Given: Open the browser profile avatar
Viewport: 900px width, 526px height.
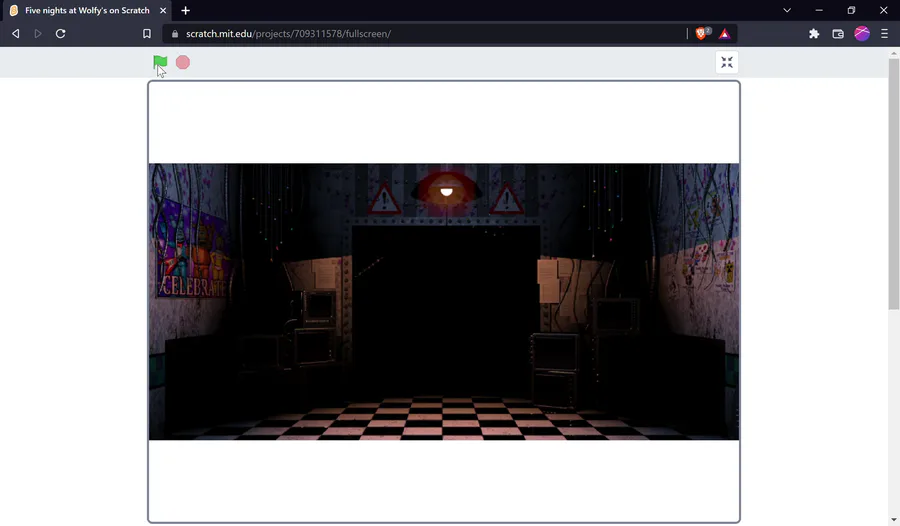Looking at the screenshot, I should click(862, 34).
